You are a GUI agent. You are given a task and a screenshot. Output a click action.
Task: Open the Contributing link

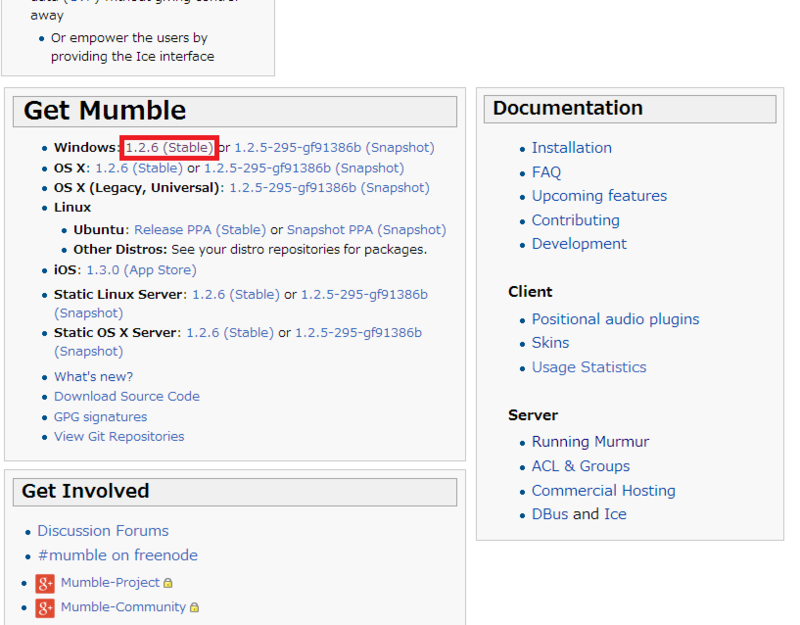click(x=576, y=220)
